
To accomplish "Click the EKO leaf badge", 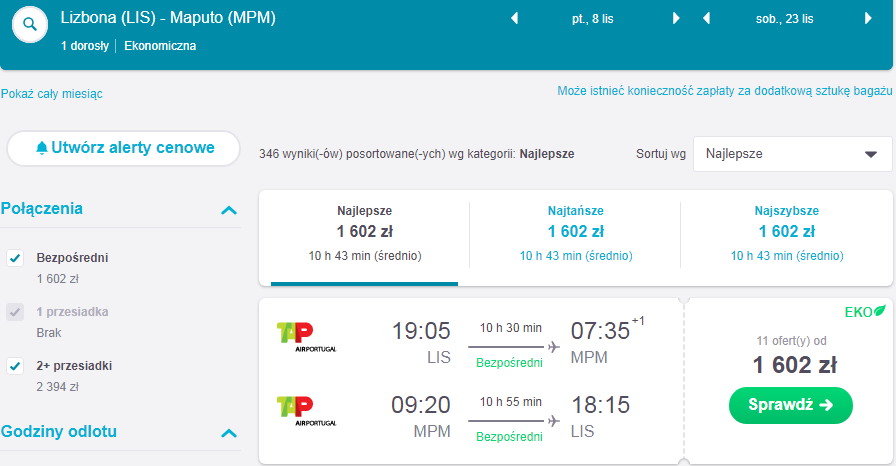I will (x=865, y=312).
